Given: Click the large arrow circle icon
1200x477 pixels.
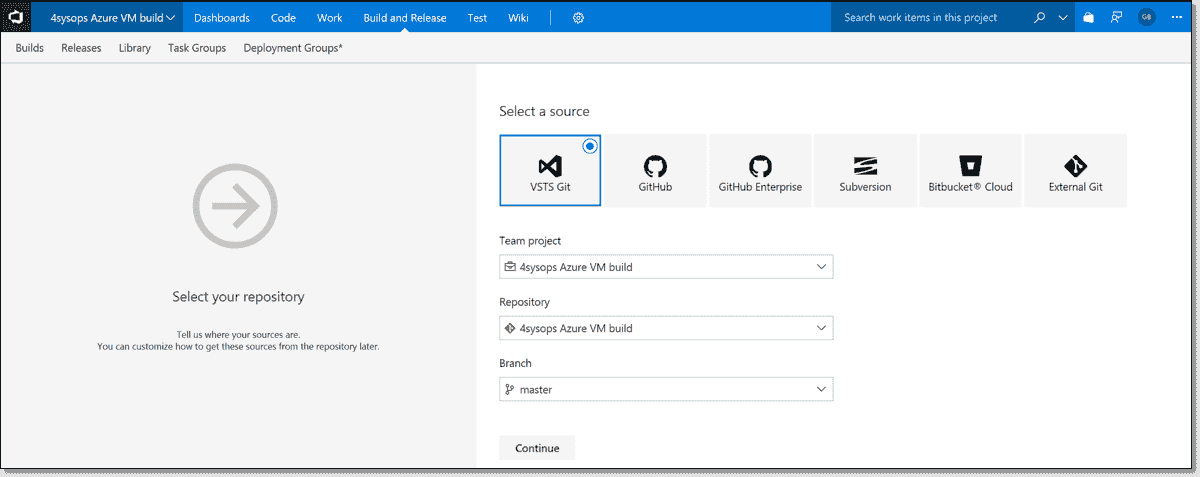Looking at the screenshot, I should tap(235, 207).
